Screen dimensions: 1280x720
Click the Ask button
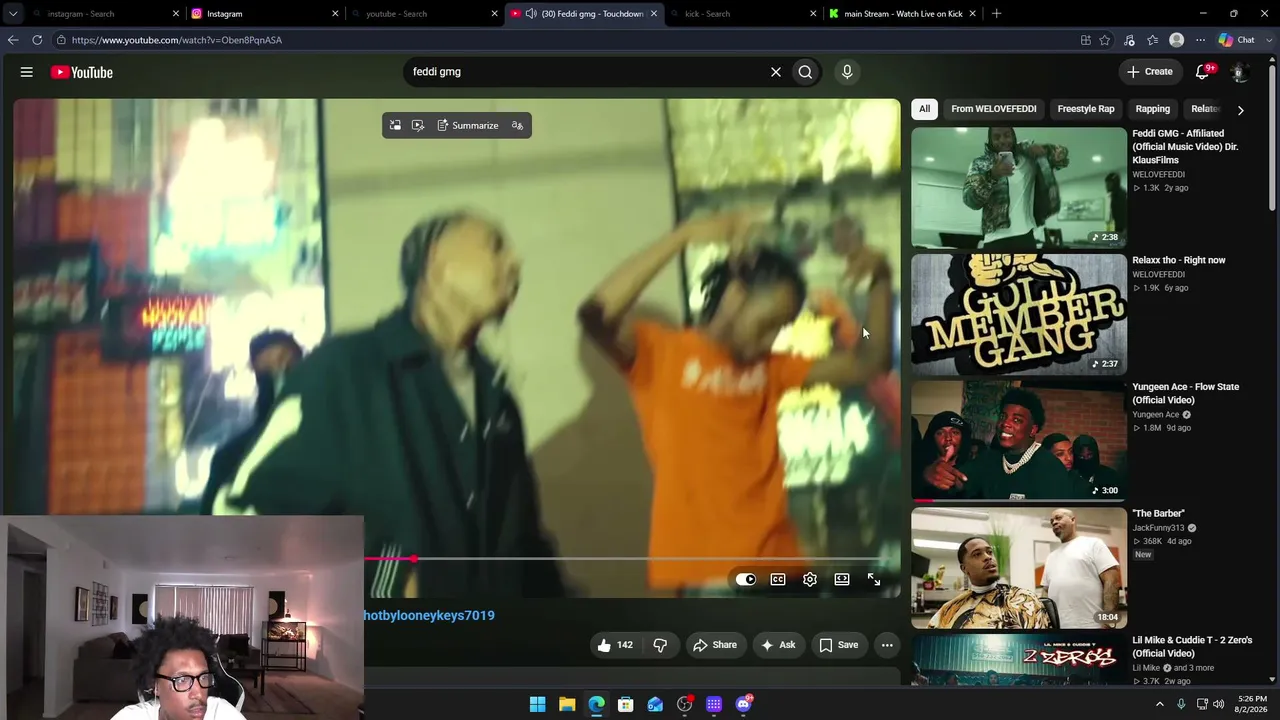pos(779,645)
